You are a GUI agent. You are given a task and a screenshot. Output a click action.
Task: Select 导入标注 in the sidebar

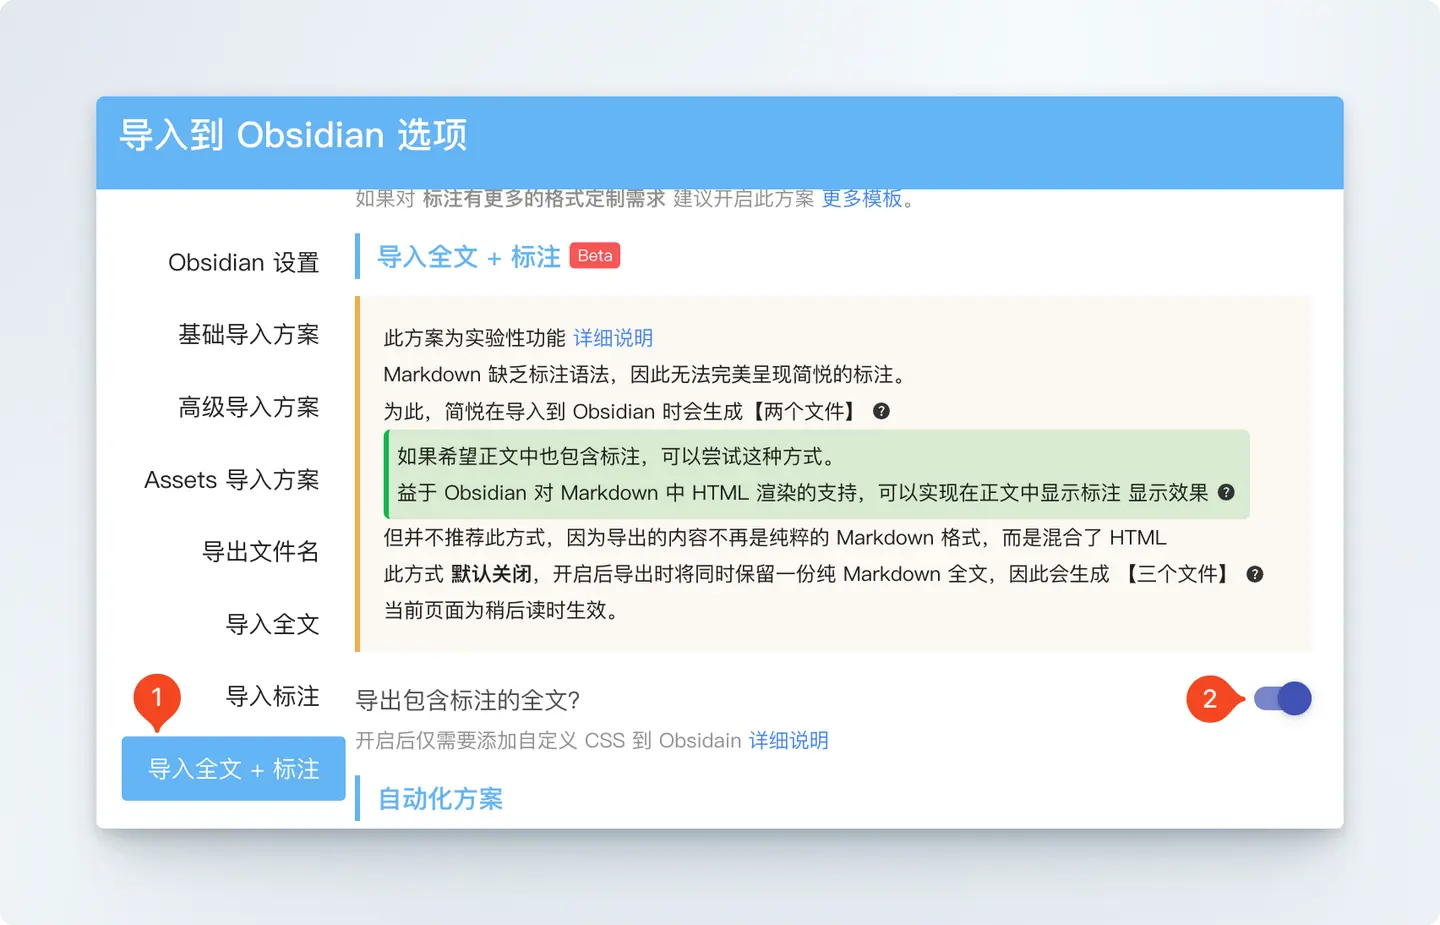click(x=272, y=696)
